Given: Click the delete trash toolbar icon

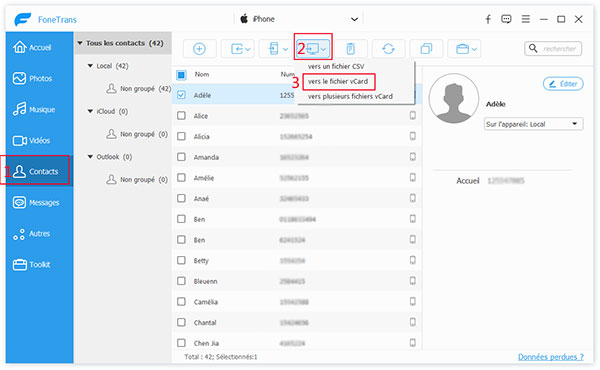Looking at the screenshot, I should point(351,49).
